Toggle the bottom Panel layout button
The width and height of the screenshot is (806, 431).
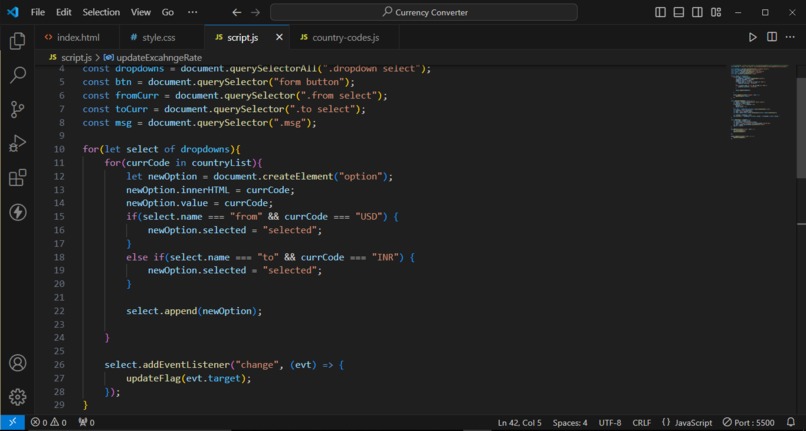pyautogui.click(x=679, y=12)
